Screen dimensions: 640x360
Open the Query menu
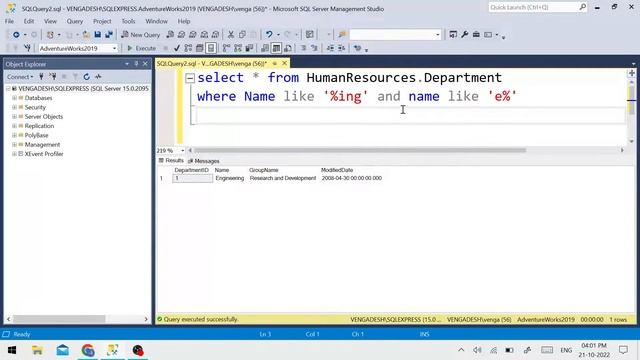pos(75,21)
